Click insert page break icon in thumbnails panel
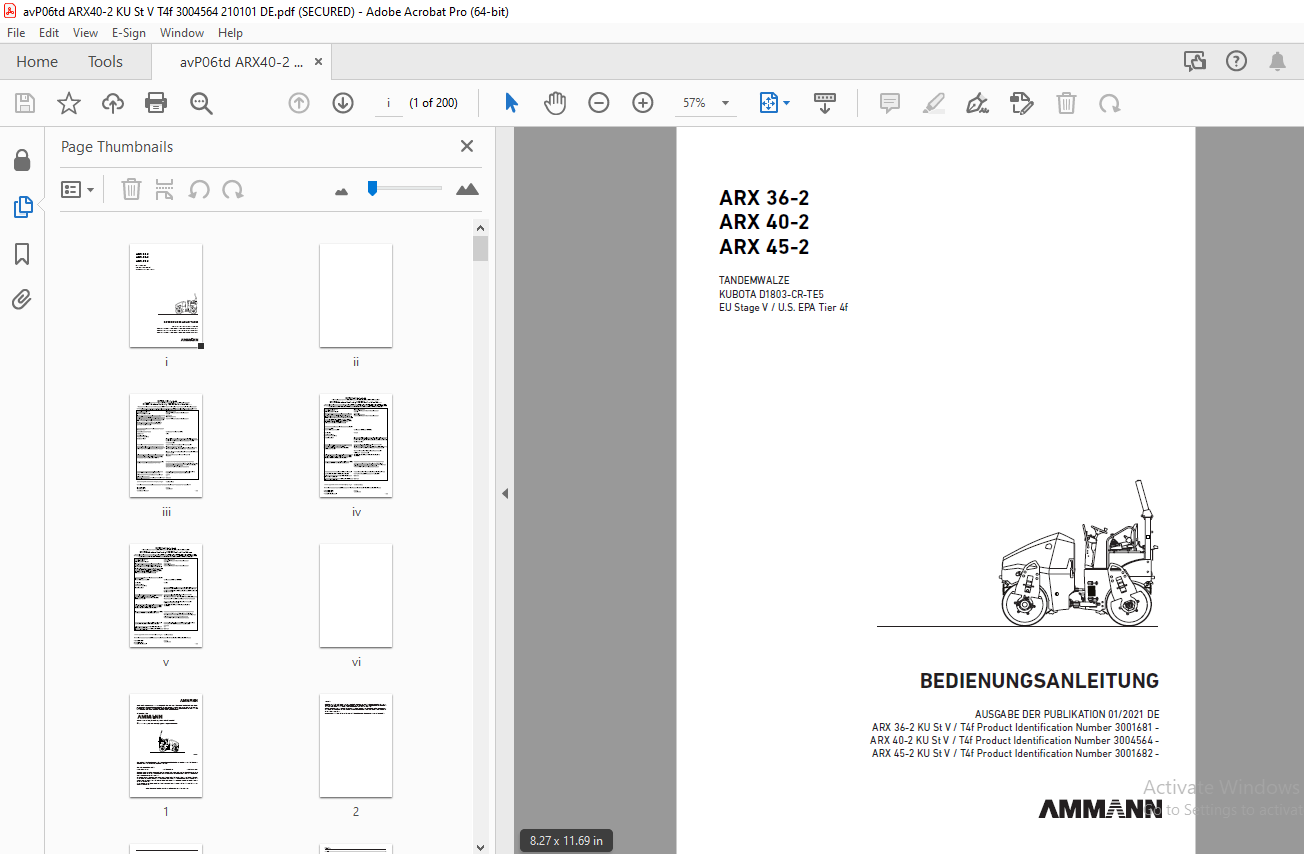 [165, 189]
